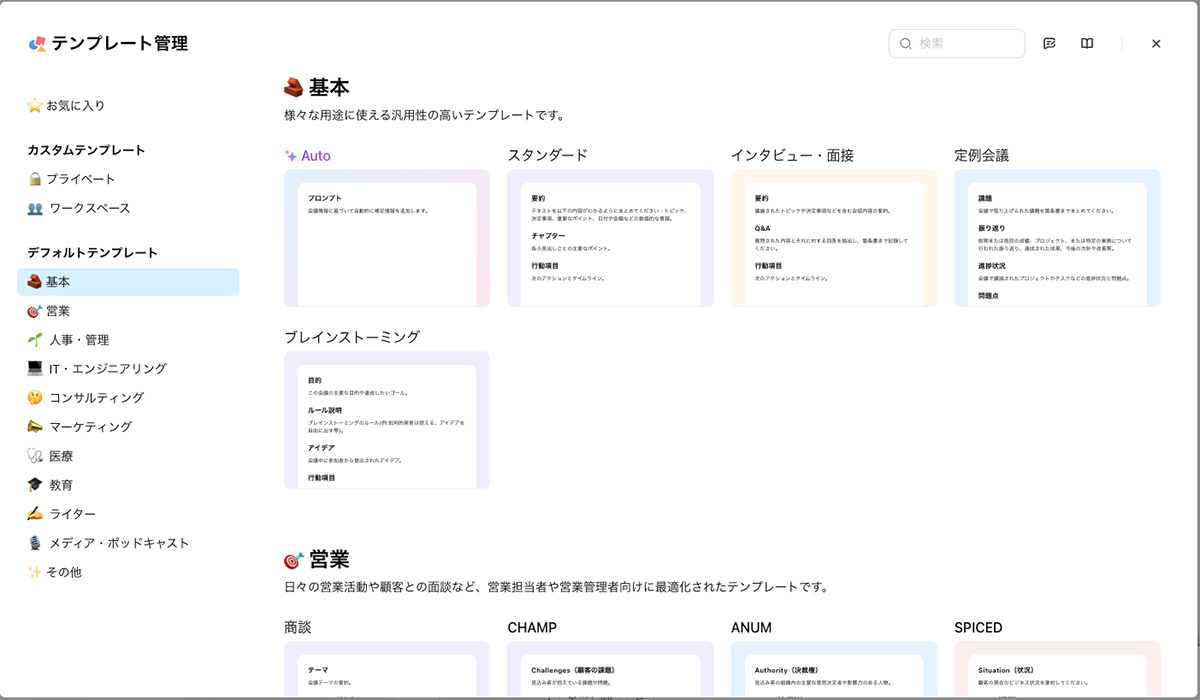Open the 定例会議 template card
Screen dimensions: 1200x700
tap(1057, 238)
